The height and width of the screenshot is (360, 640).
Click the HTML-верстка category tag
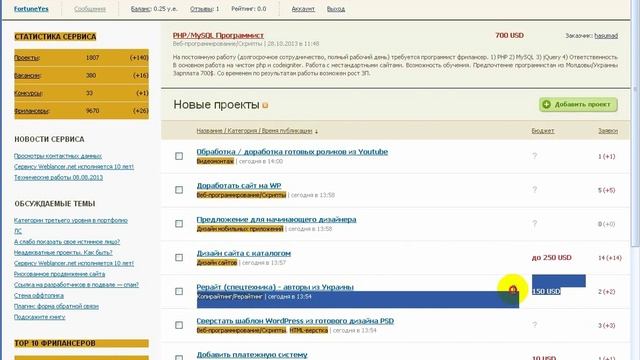pos(309,330)
